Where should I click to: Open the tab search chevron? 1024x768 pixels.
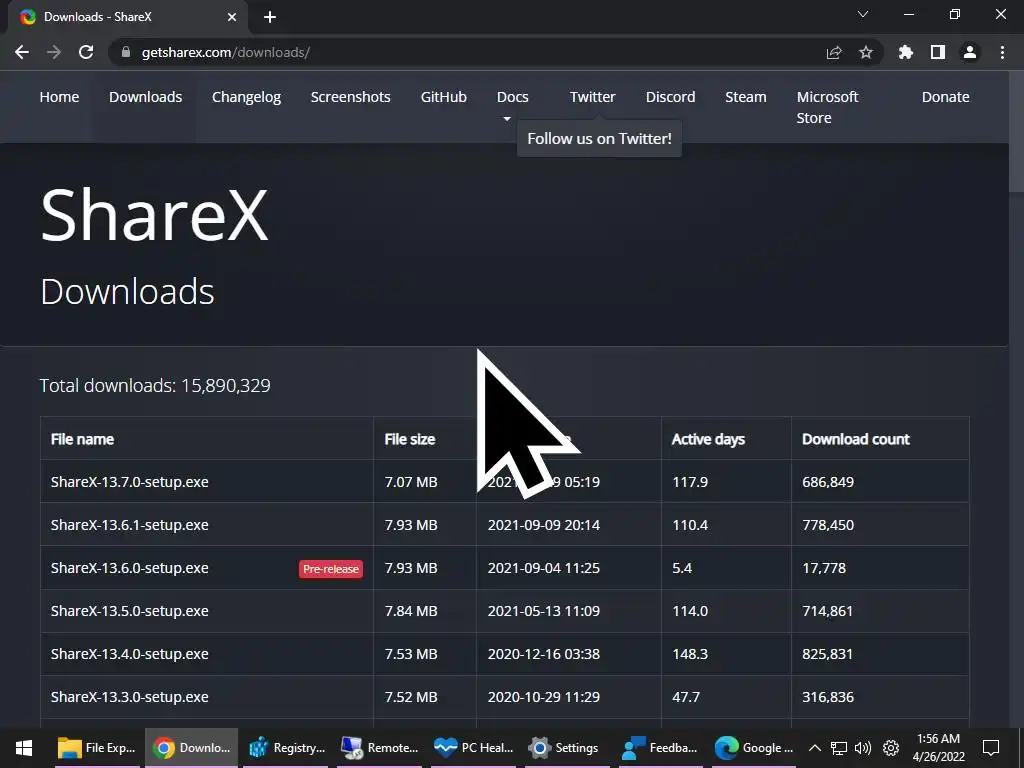coord(863,14)
